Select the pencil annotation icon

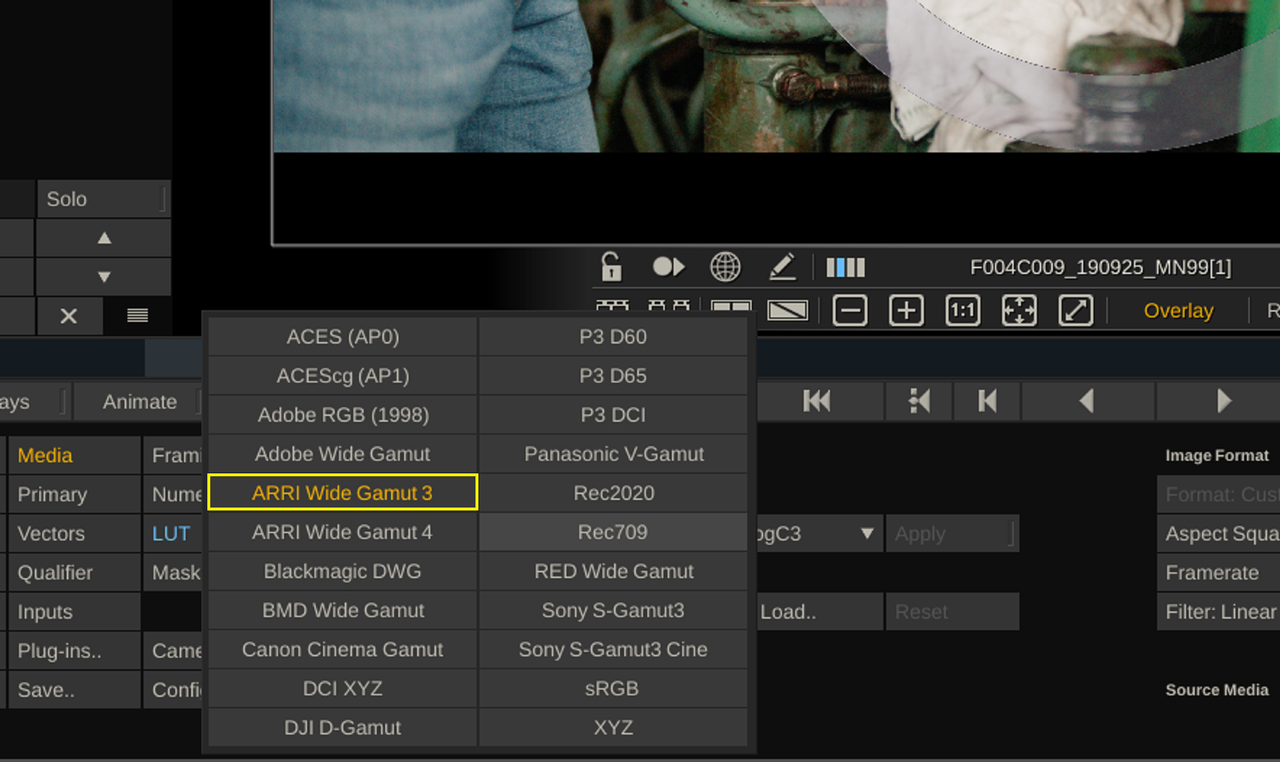click(782, 267)
